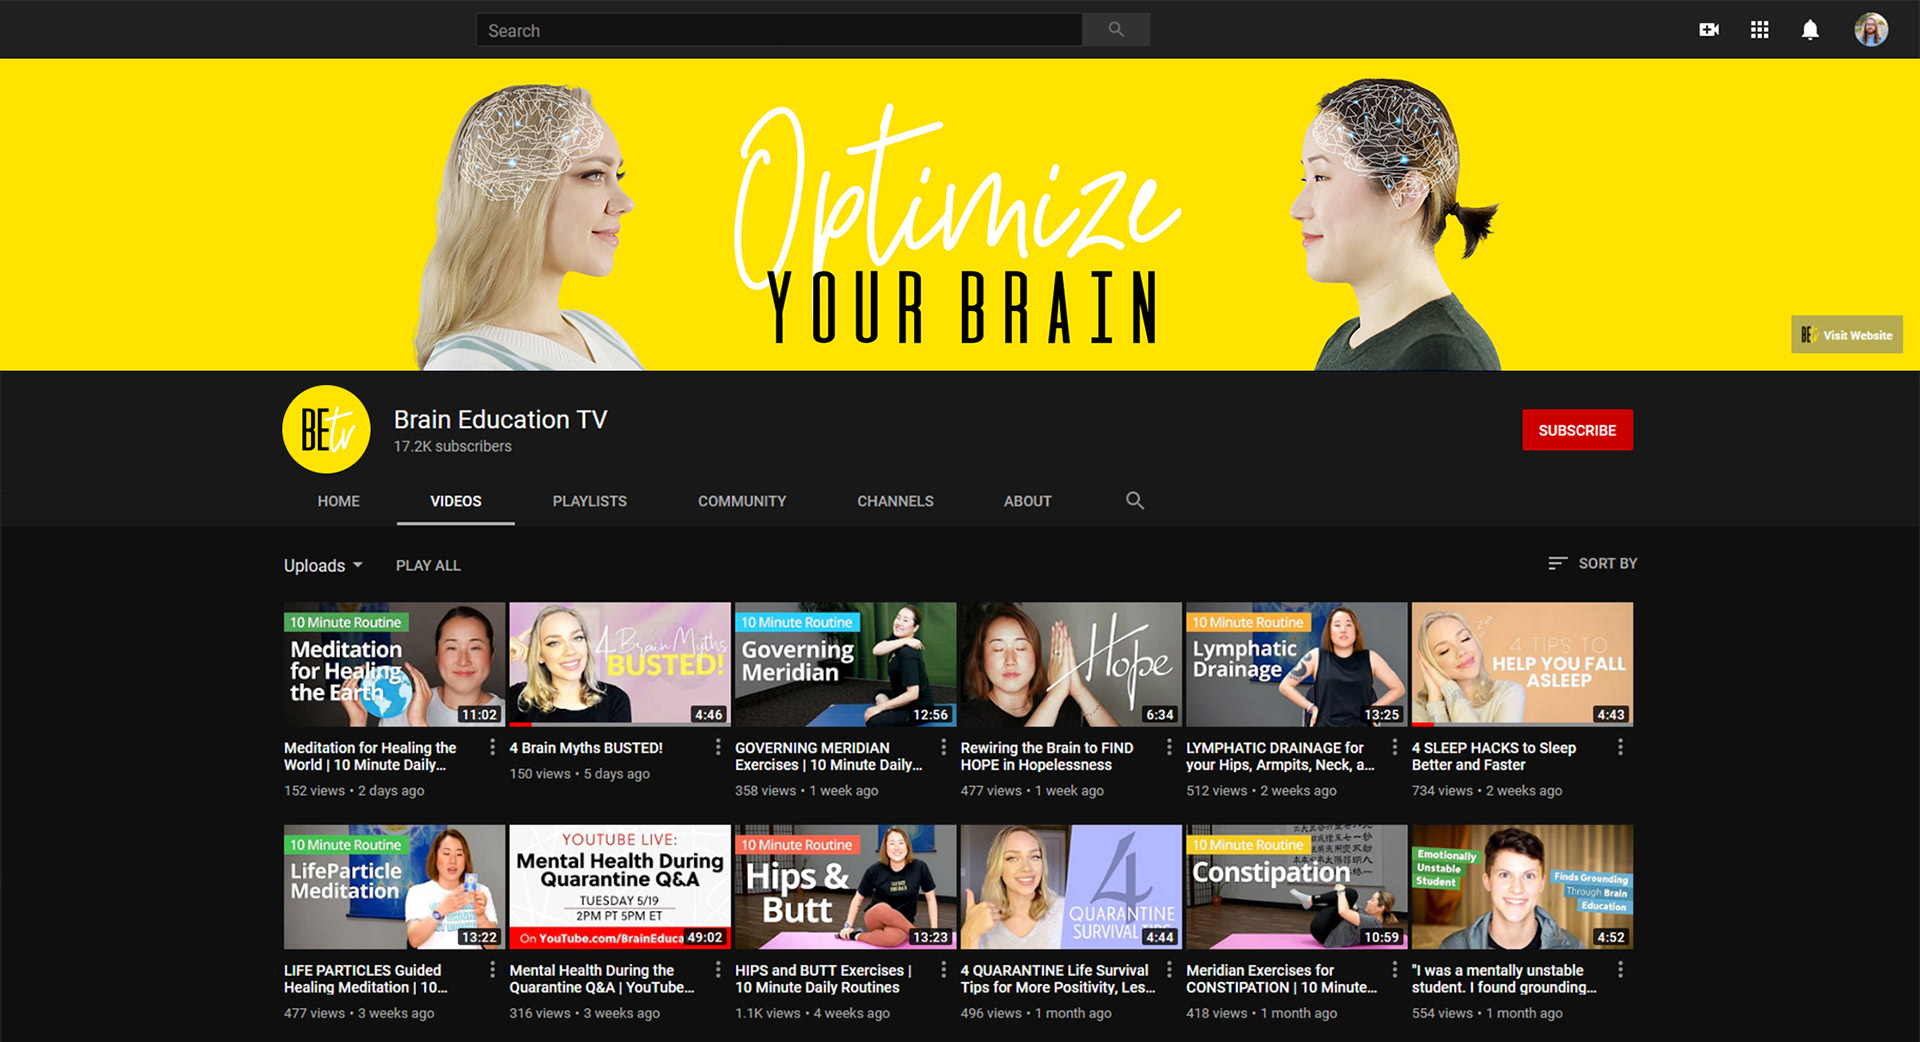Image resolution: width=1920 pixels, height=1042 pixels.
Task: Open the PLAYLISTS tab
Action: click(590, 501)
